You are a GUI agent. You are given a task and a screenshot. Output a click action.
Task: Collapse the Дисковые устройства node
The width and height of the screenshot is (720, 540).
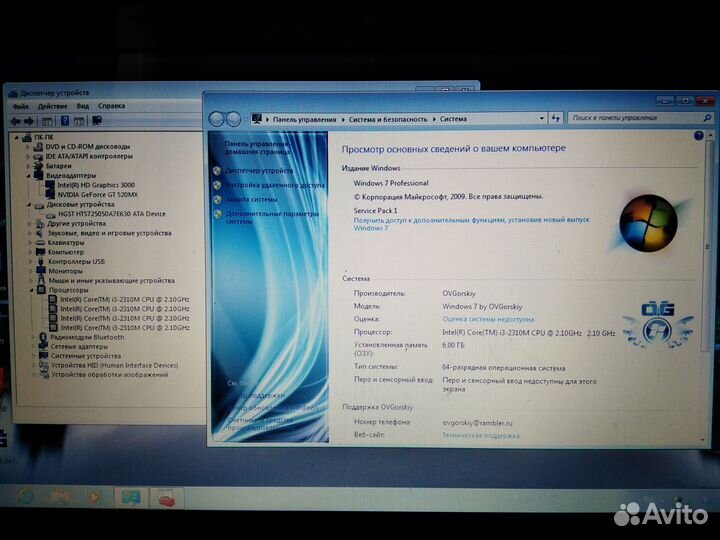coord(28,205)
